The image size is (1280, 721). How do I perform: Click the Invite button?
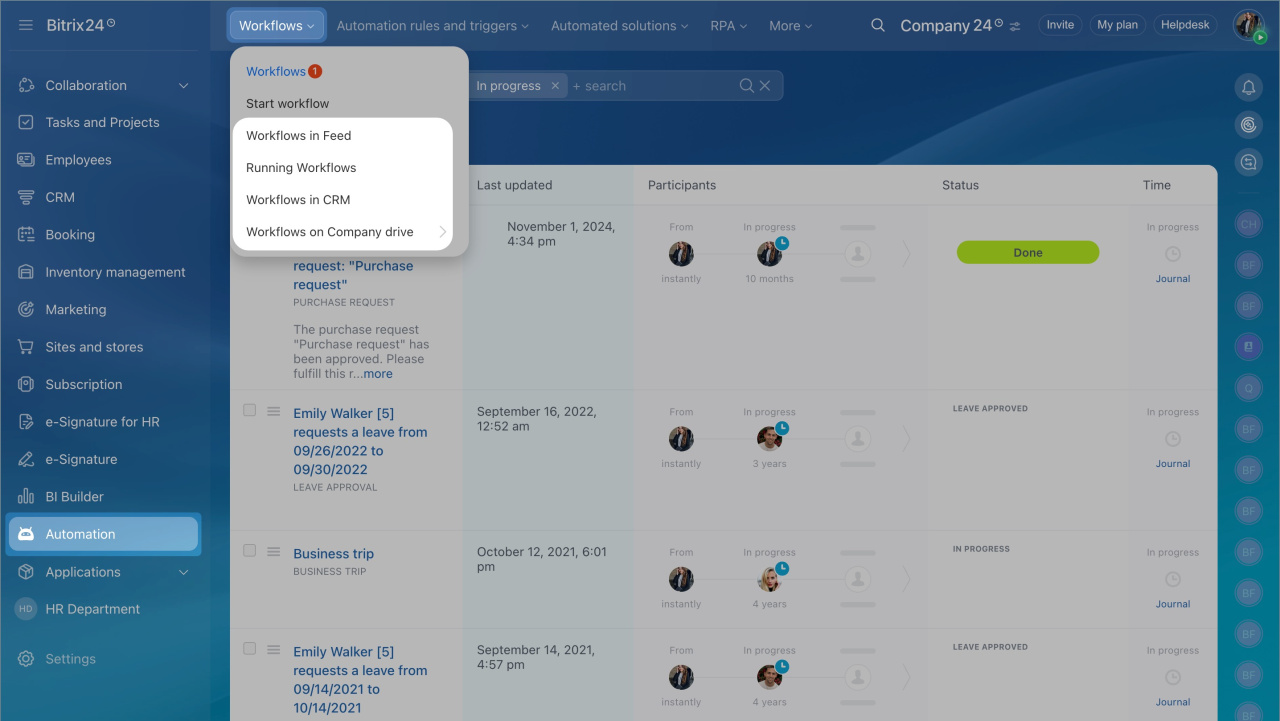click(x=1060, y=25)
